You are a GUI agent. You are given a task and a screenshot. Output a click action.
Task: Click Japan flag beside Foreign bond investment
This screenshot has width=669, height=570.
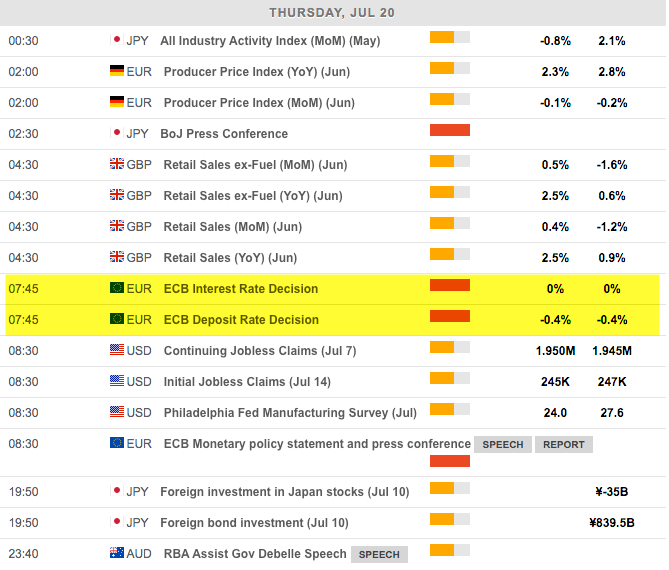coord(116,522)
